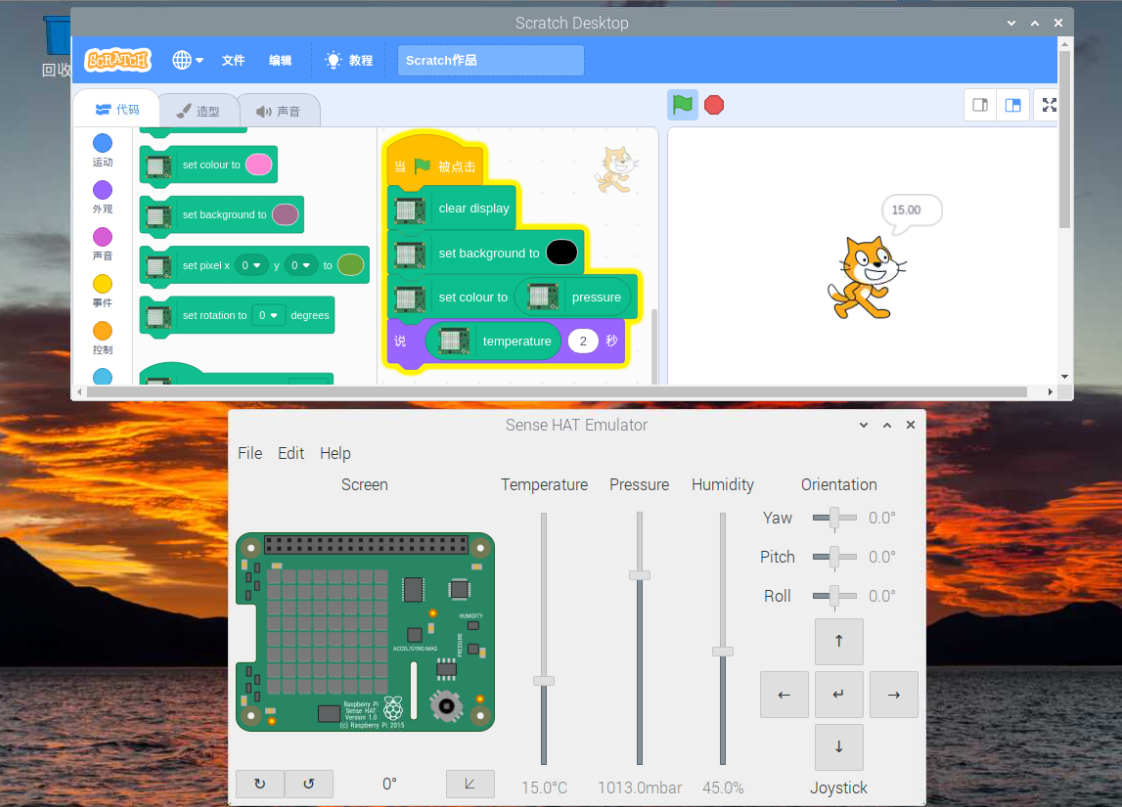Click the 15.00 speech bubble on stage

pos(912,212)
